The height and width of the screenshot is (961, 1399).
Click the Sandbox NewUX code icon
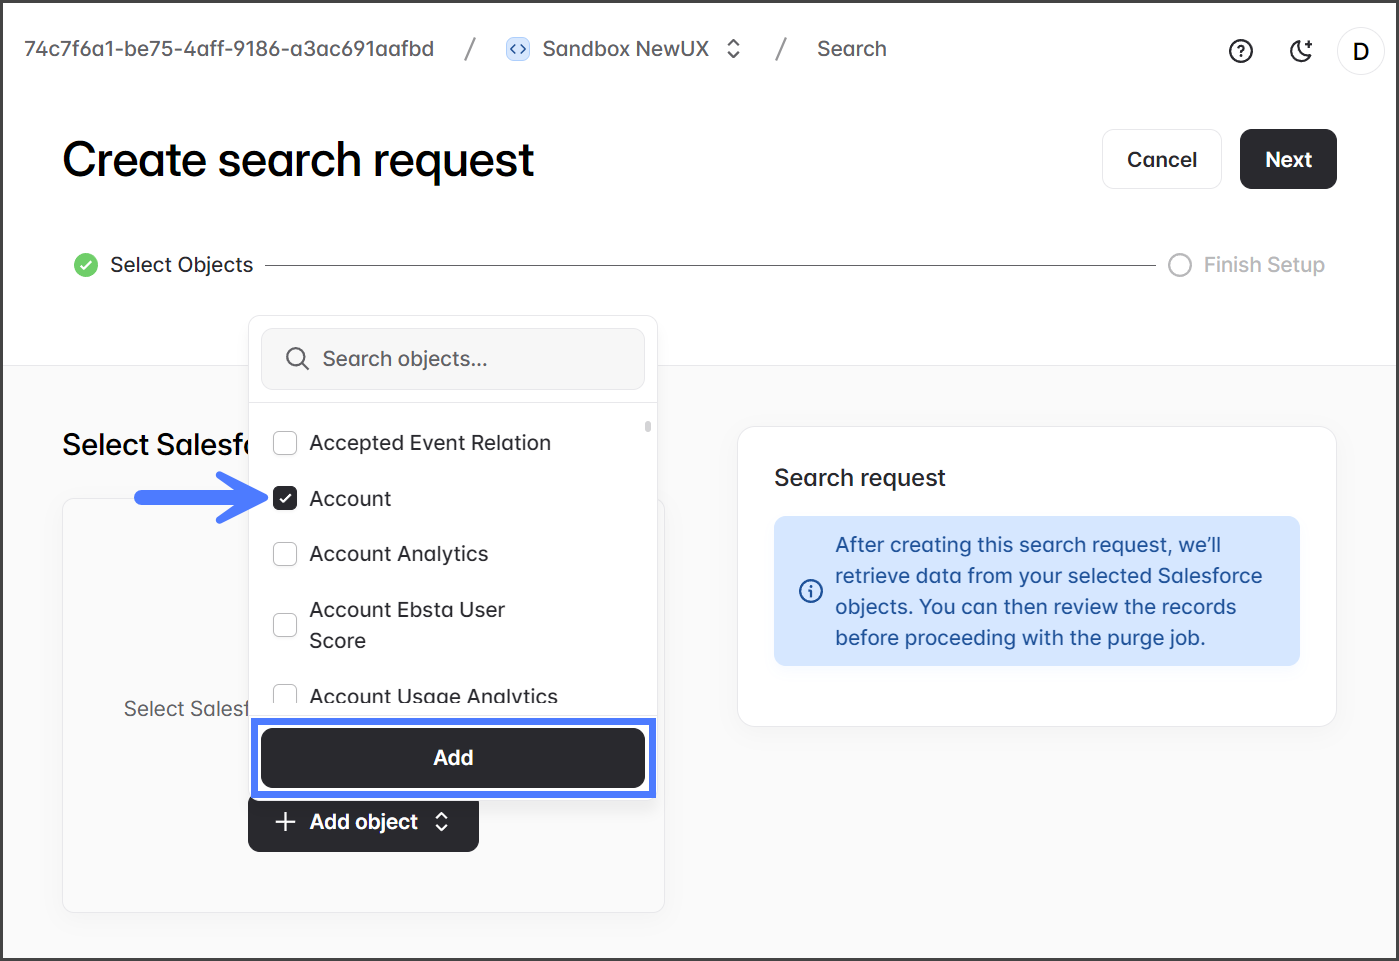[518, 49]
